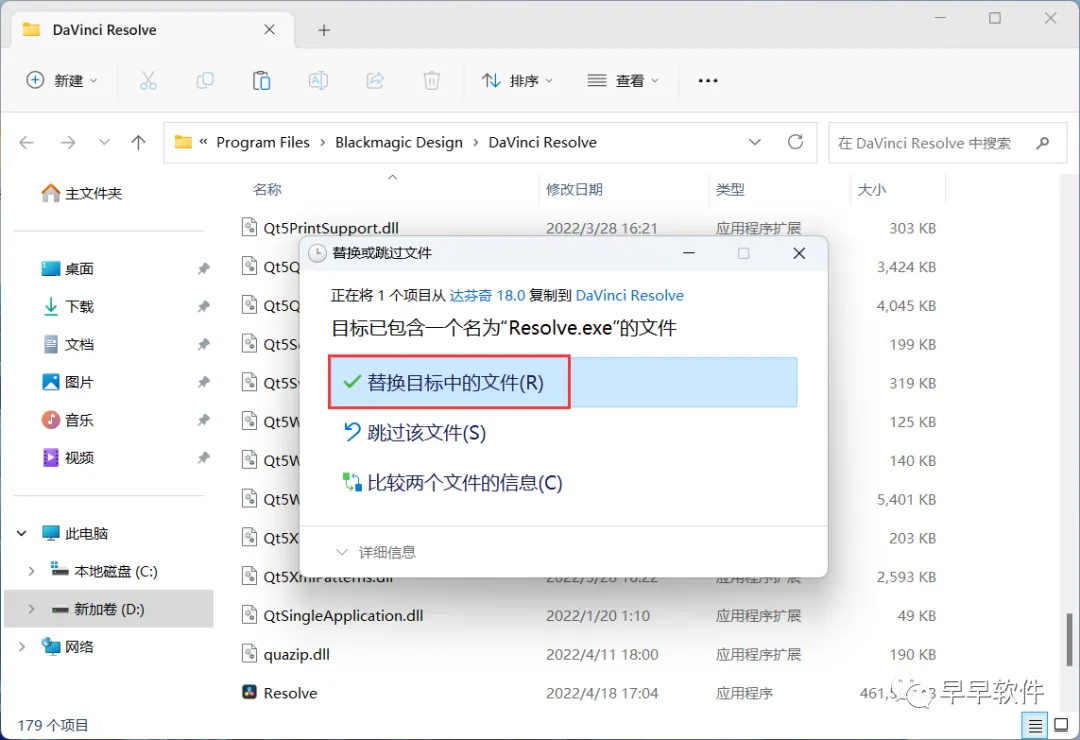The height and width of the screenshot is (740, 1080).
Task: Select QtSingleApplication.dll file
Action: point(343,615)
